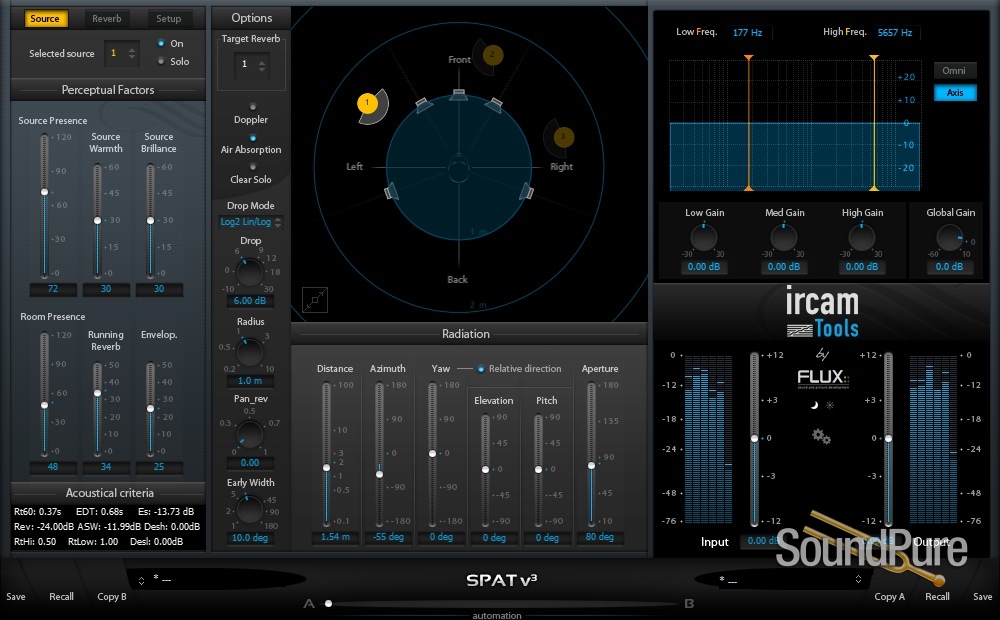This screenshot has height=620, width=1000.
Task: Click the front center speaker icon
Action: tap(459, 94)
